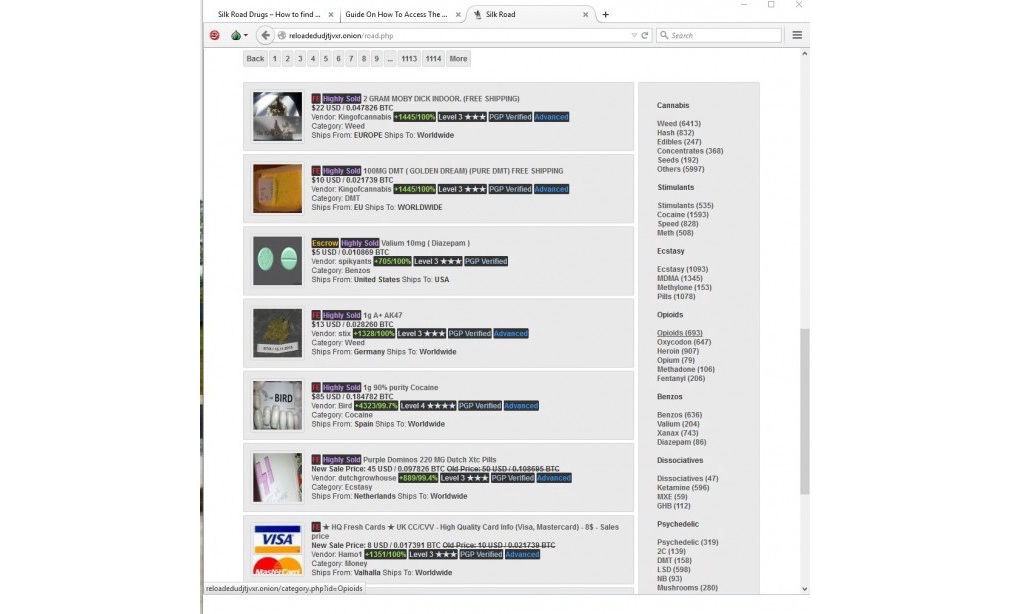1010x614 pixels.
Task: Click the scrollbar up arrow
Action: (x=805, y=54)
